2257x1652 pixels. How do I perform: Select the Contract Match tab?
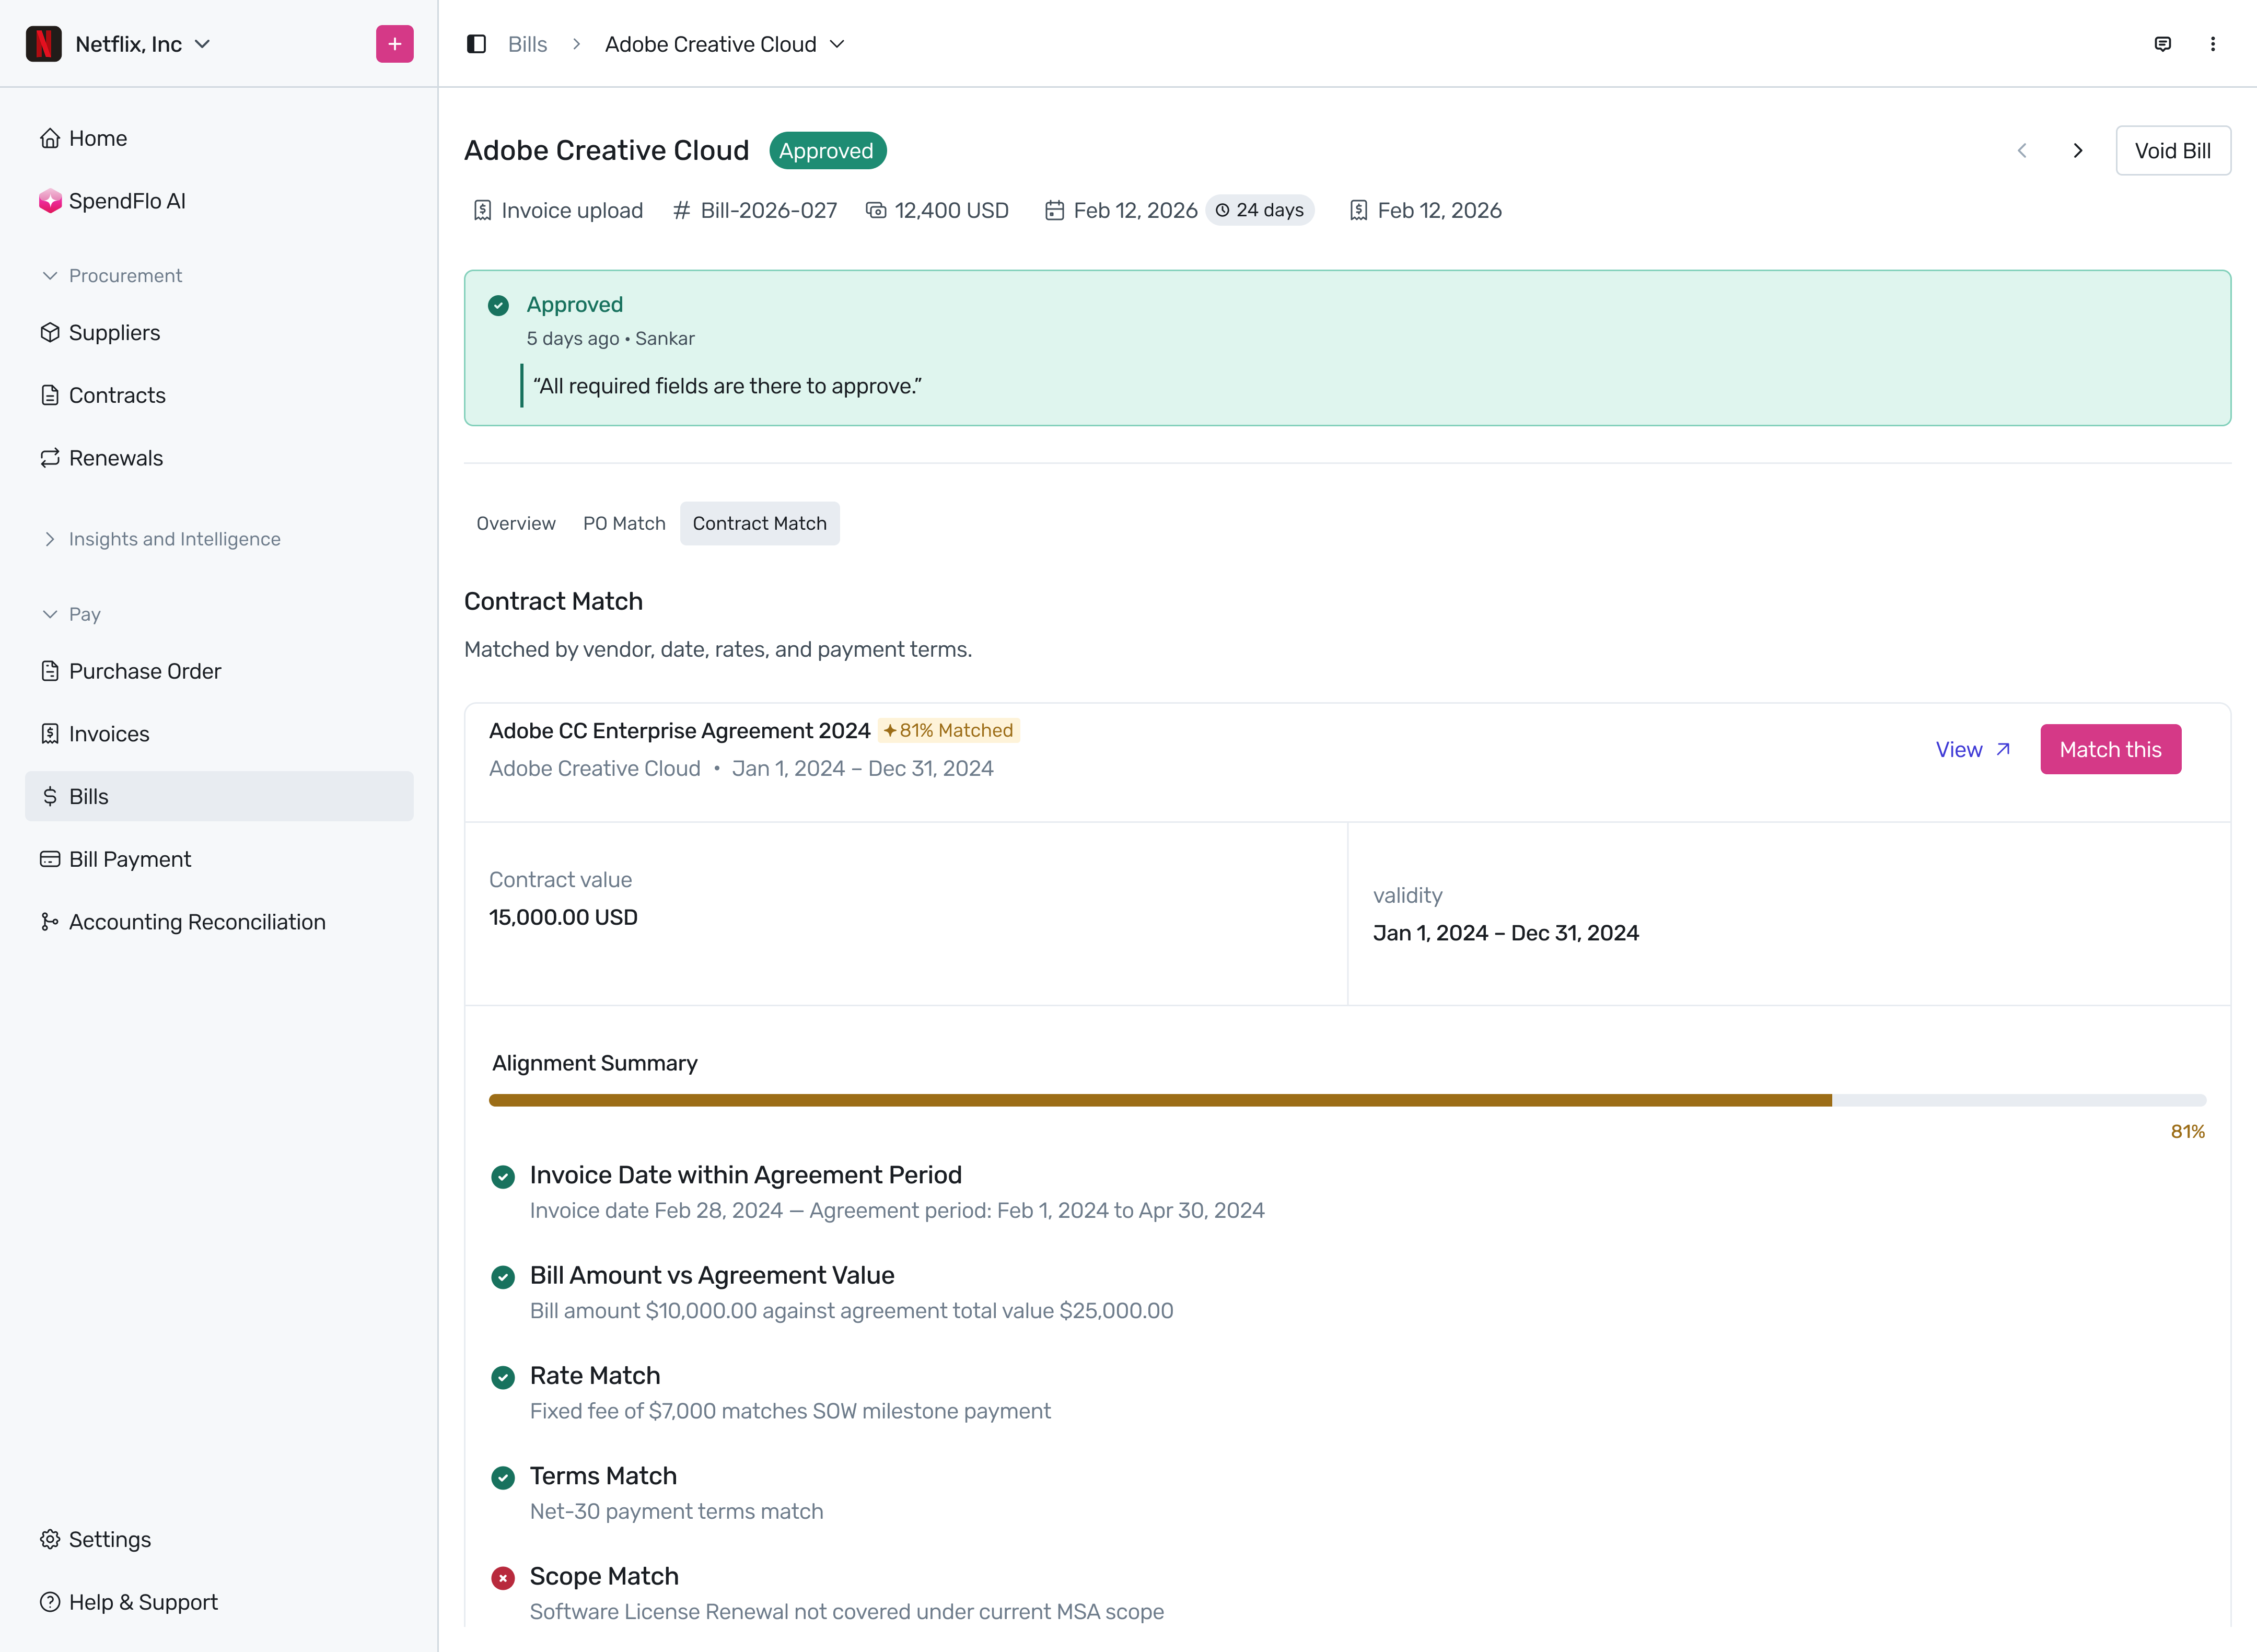[759, 523]
